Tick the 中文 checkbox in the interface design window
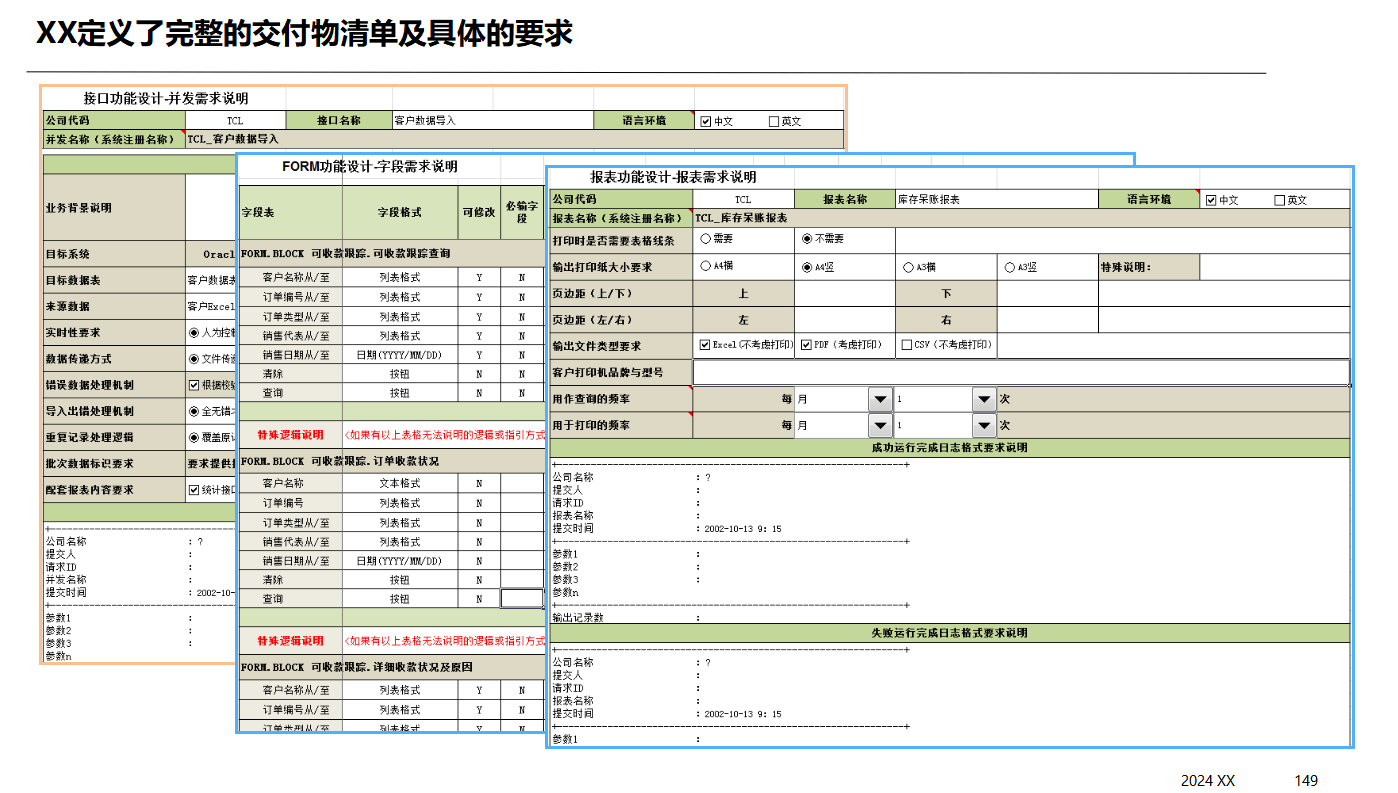This screenshot has width=1398, height=793. [706, 121]
